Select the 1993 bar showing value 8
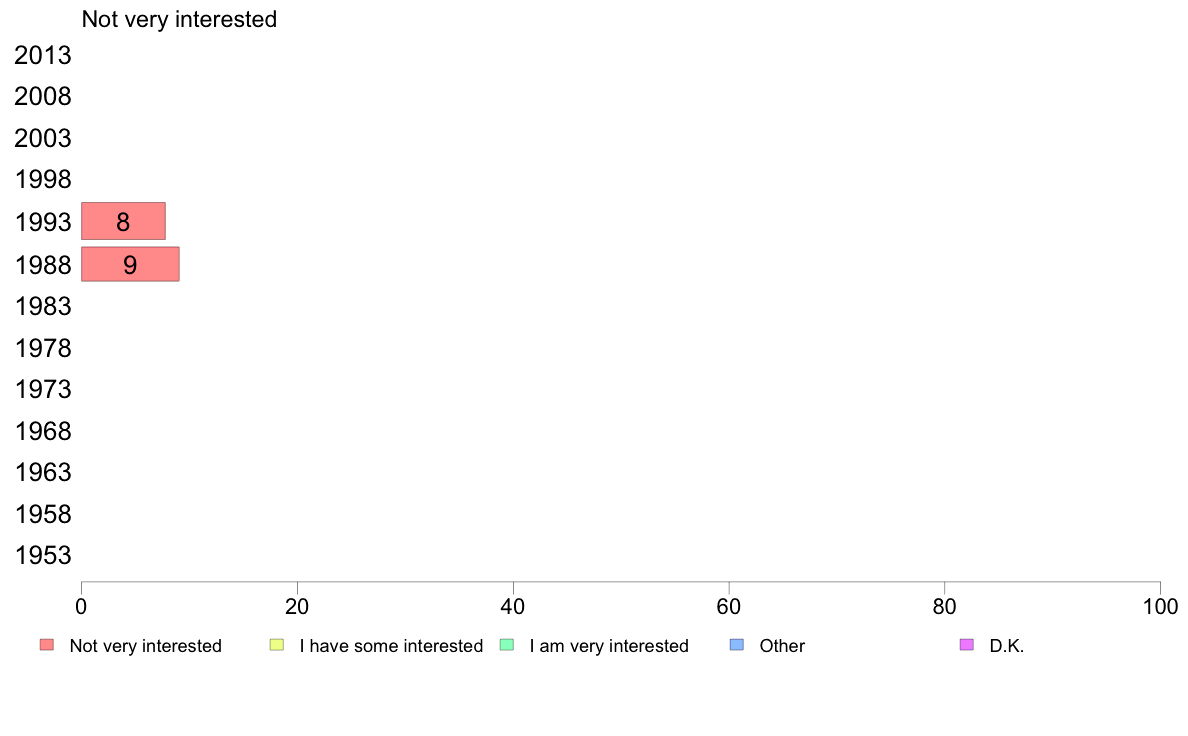Viewport: 1188px width, 736px height. pos(123,221)
